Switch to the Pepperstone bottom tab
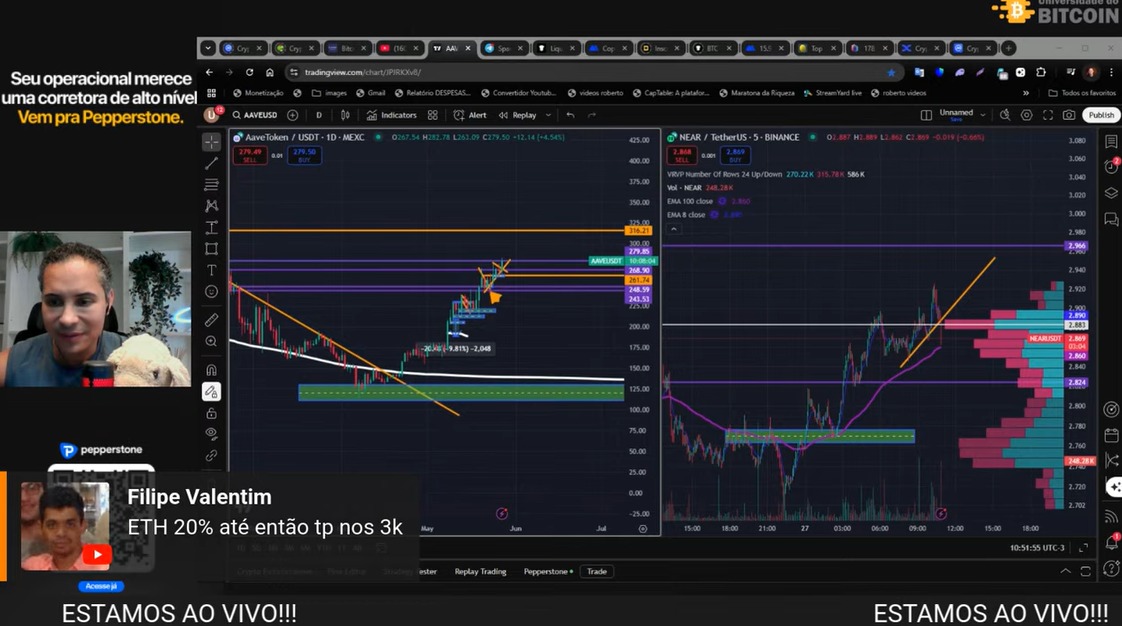Screen dimensions: 1122x626 click(548, 572)
